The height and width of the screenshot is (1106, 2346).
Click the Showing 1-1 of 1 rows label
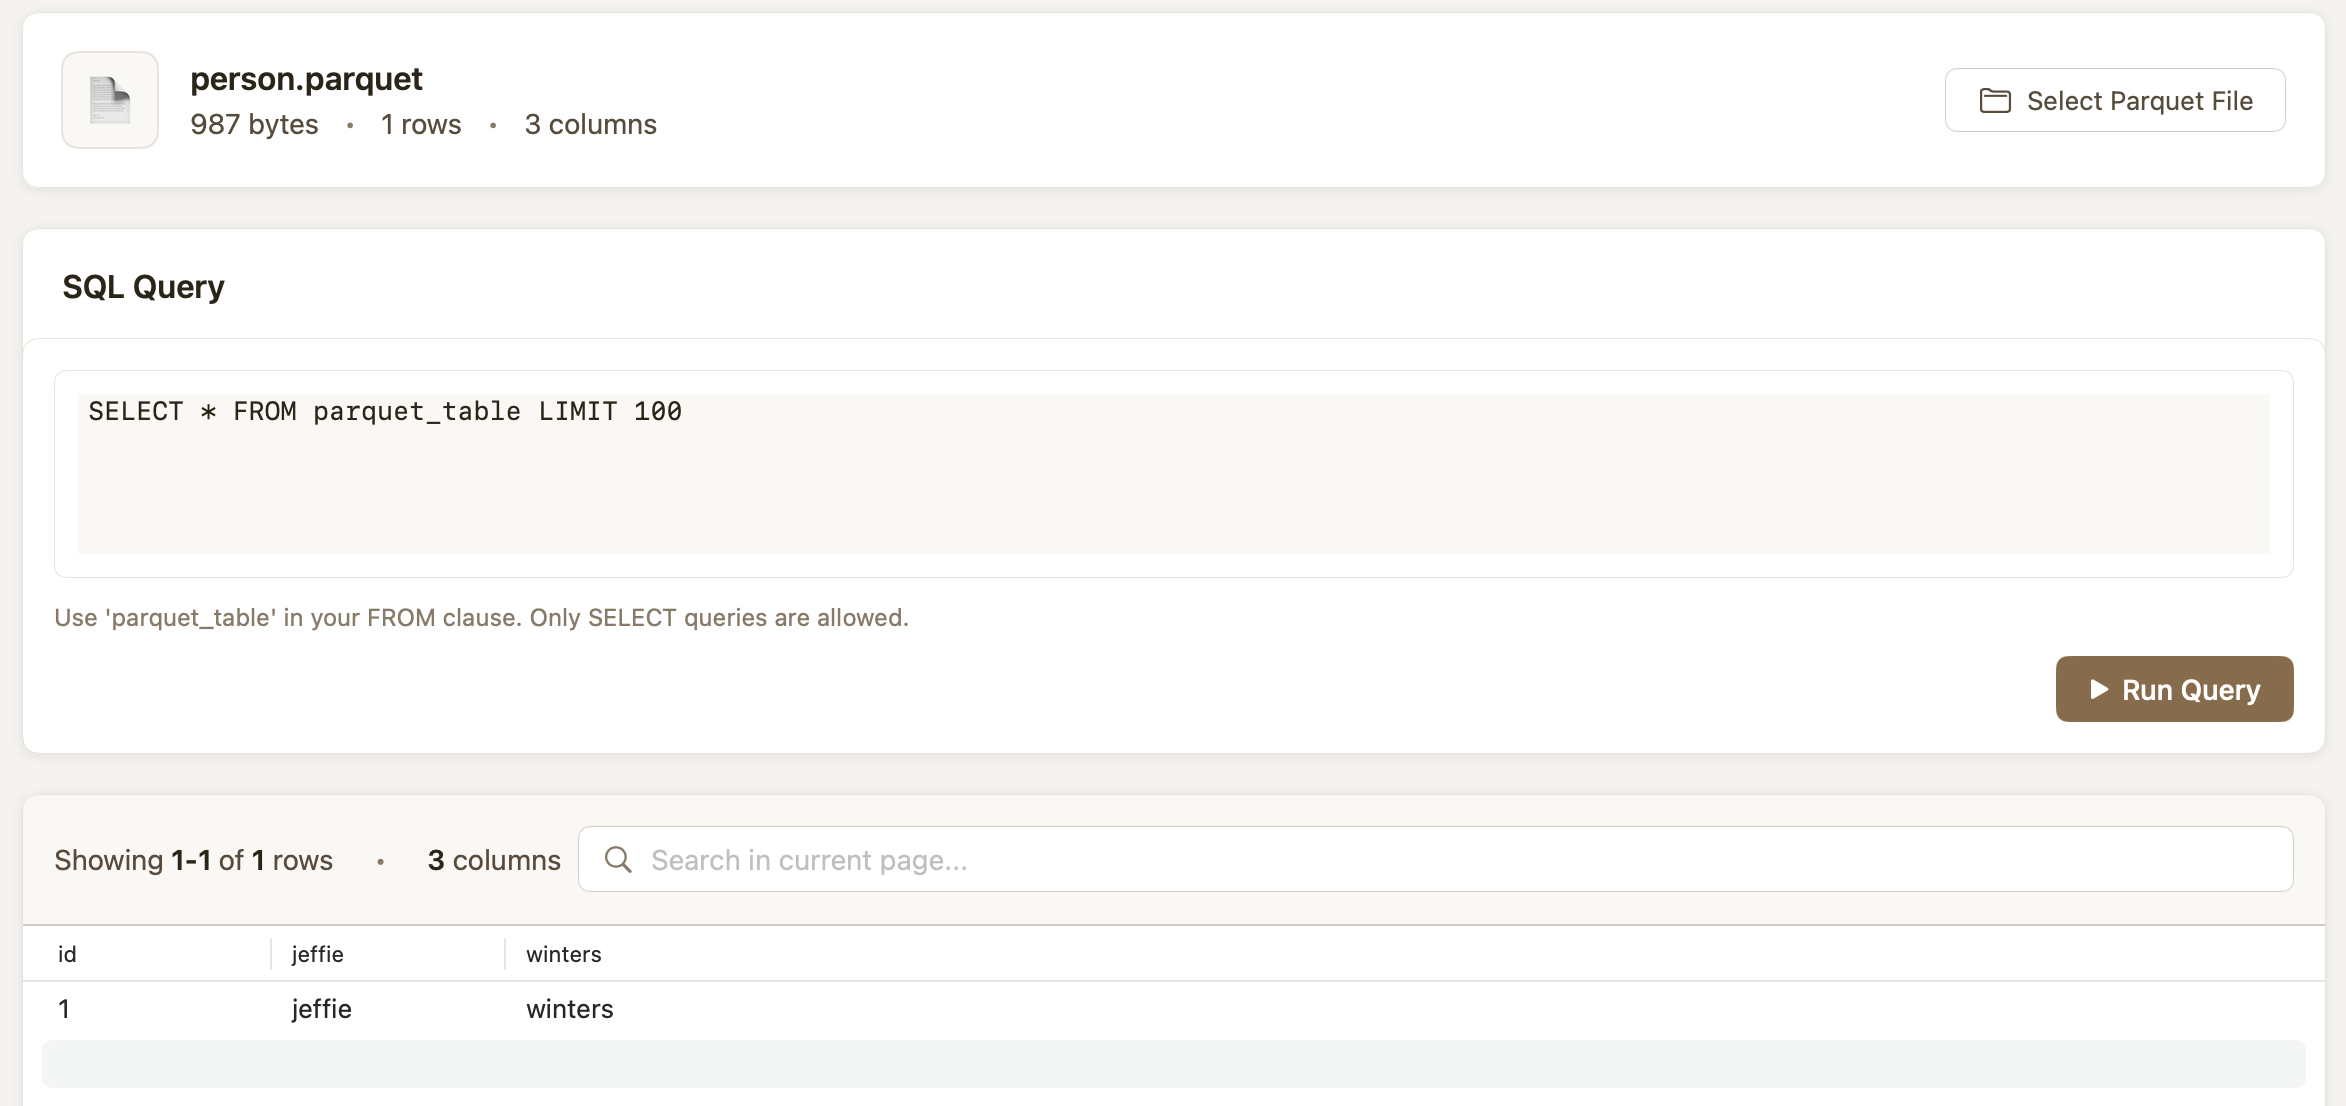click(193, 860)
